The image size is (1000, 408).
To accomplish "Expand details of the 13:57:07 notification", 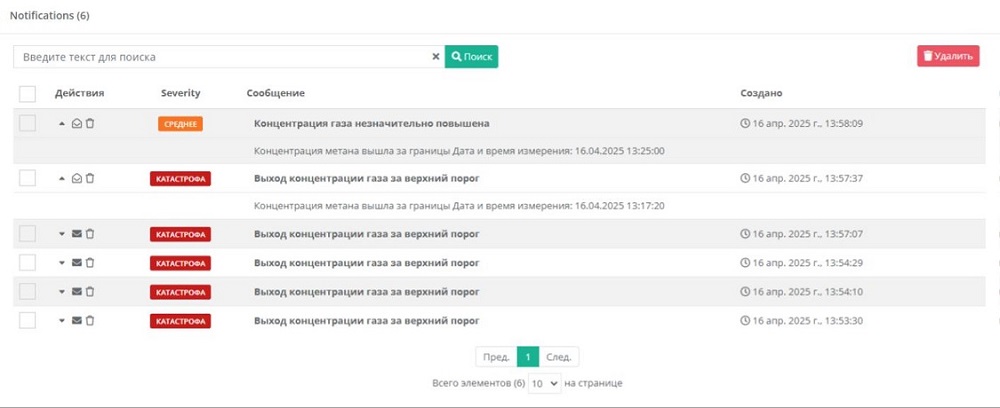I will click(x=62, y=235).
